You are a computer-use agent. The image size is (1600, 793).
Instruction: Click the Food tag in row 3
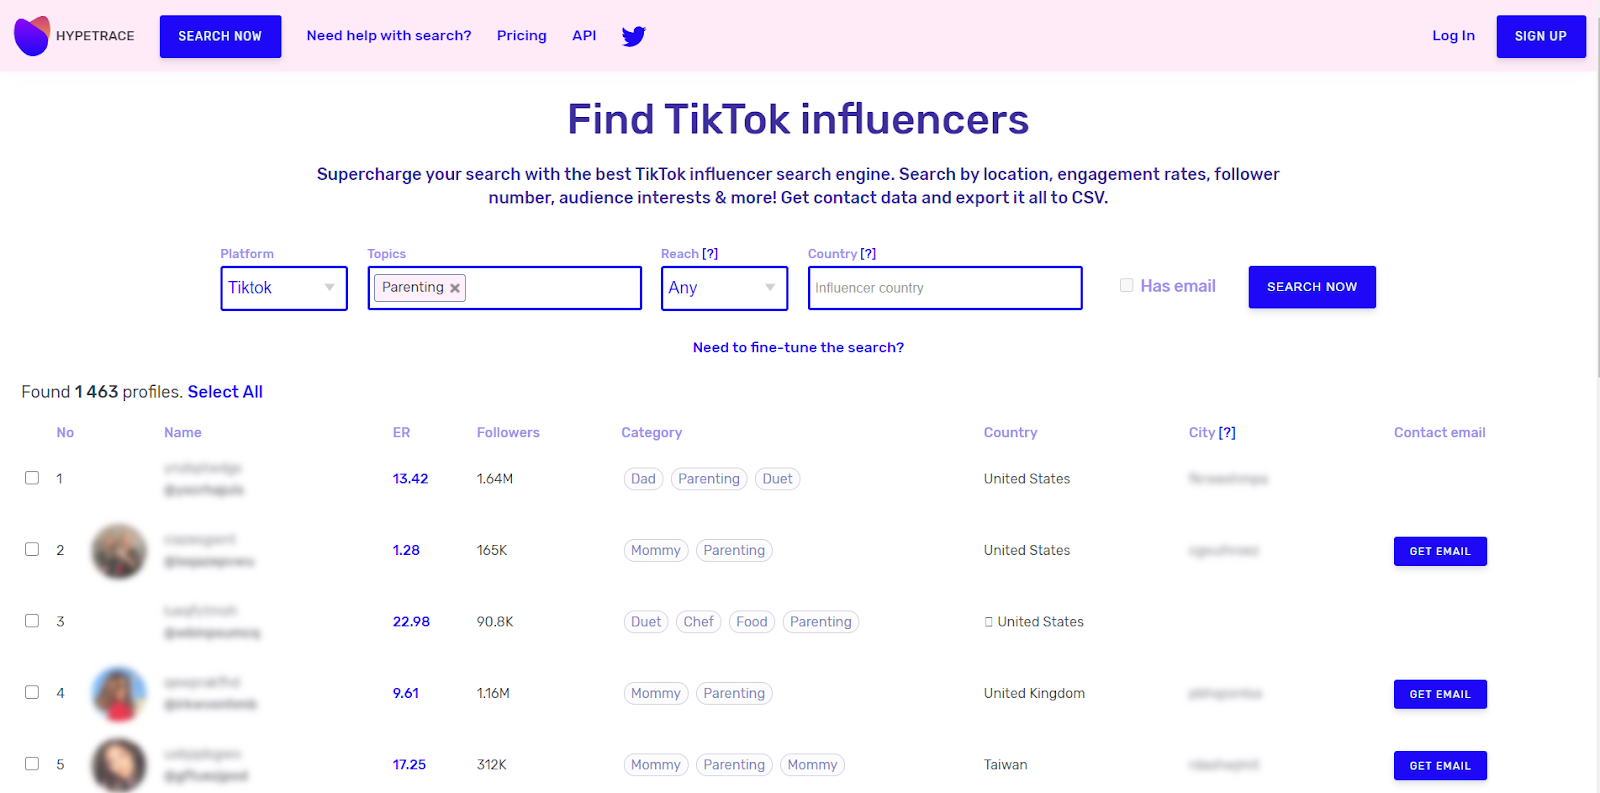[x=752, y=622]
